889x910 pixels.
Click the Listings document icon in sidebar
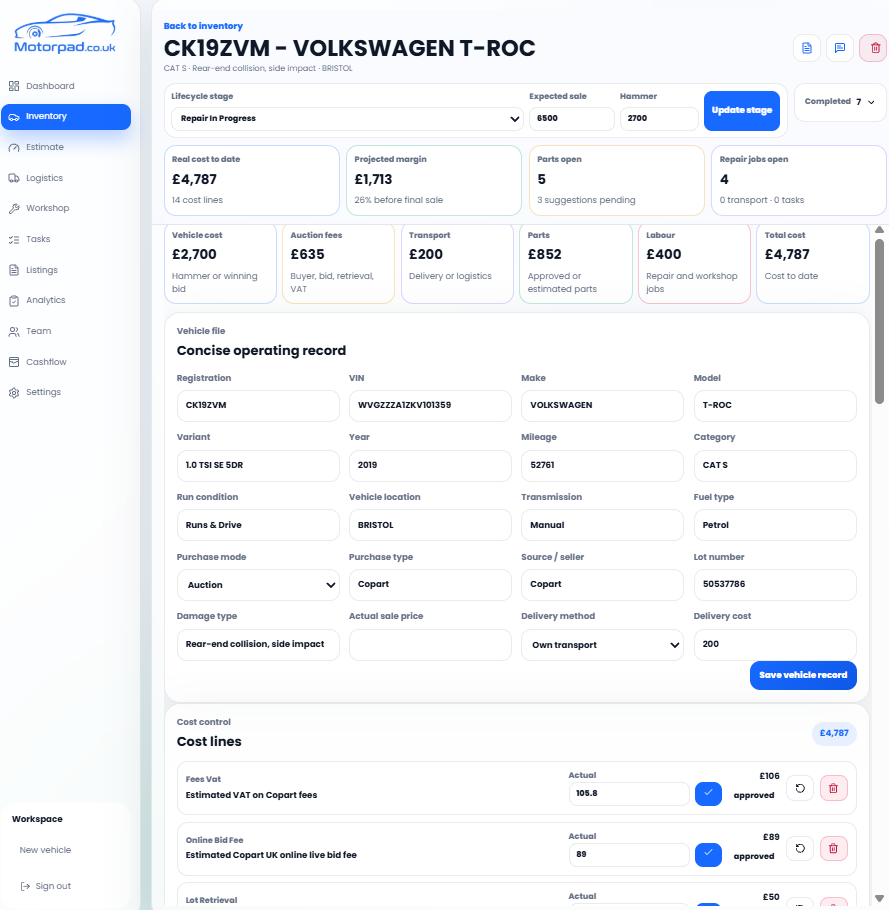click(x=14, y=270)
